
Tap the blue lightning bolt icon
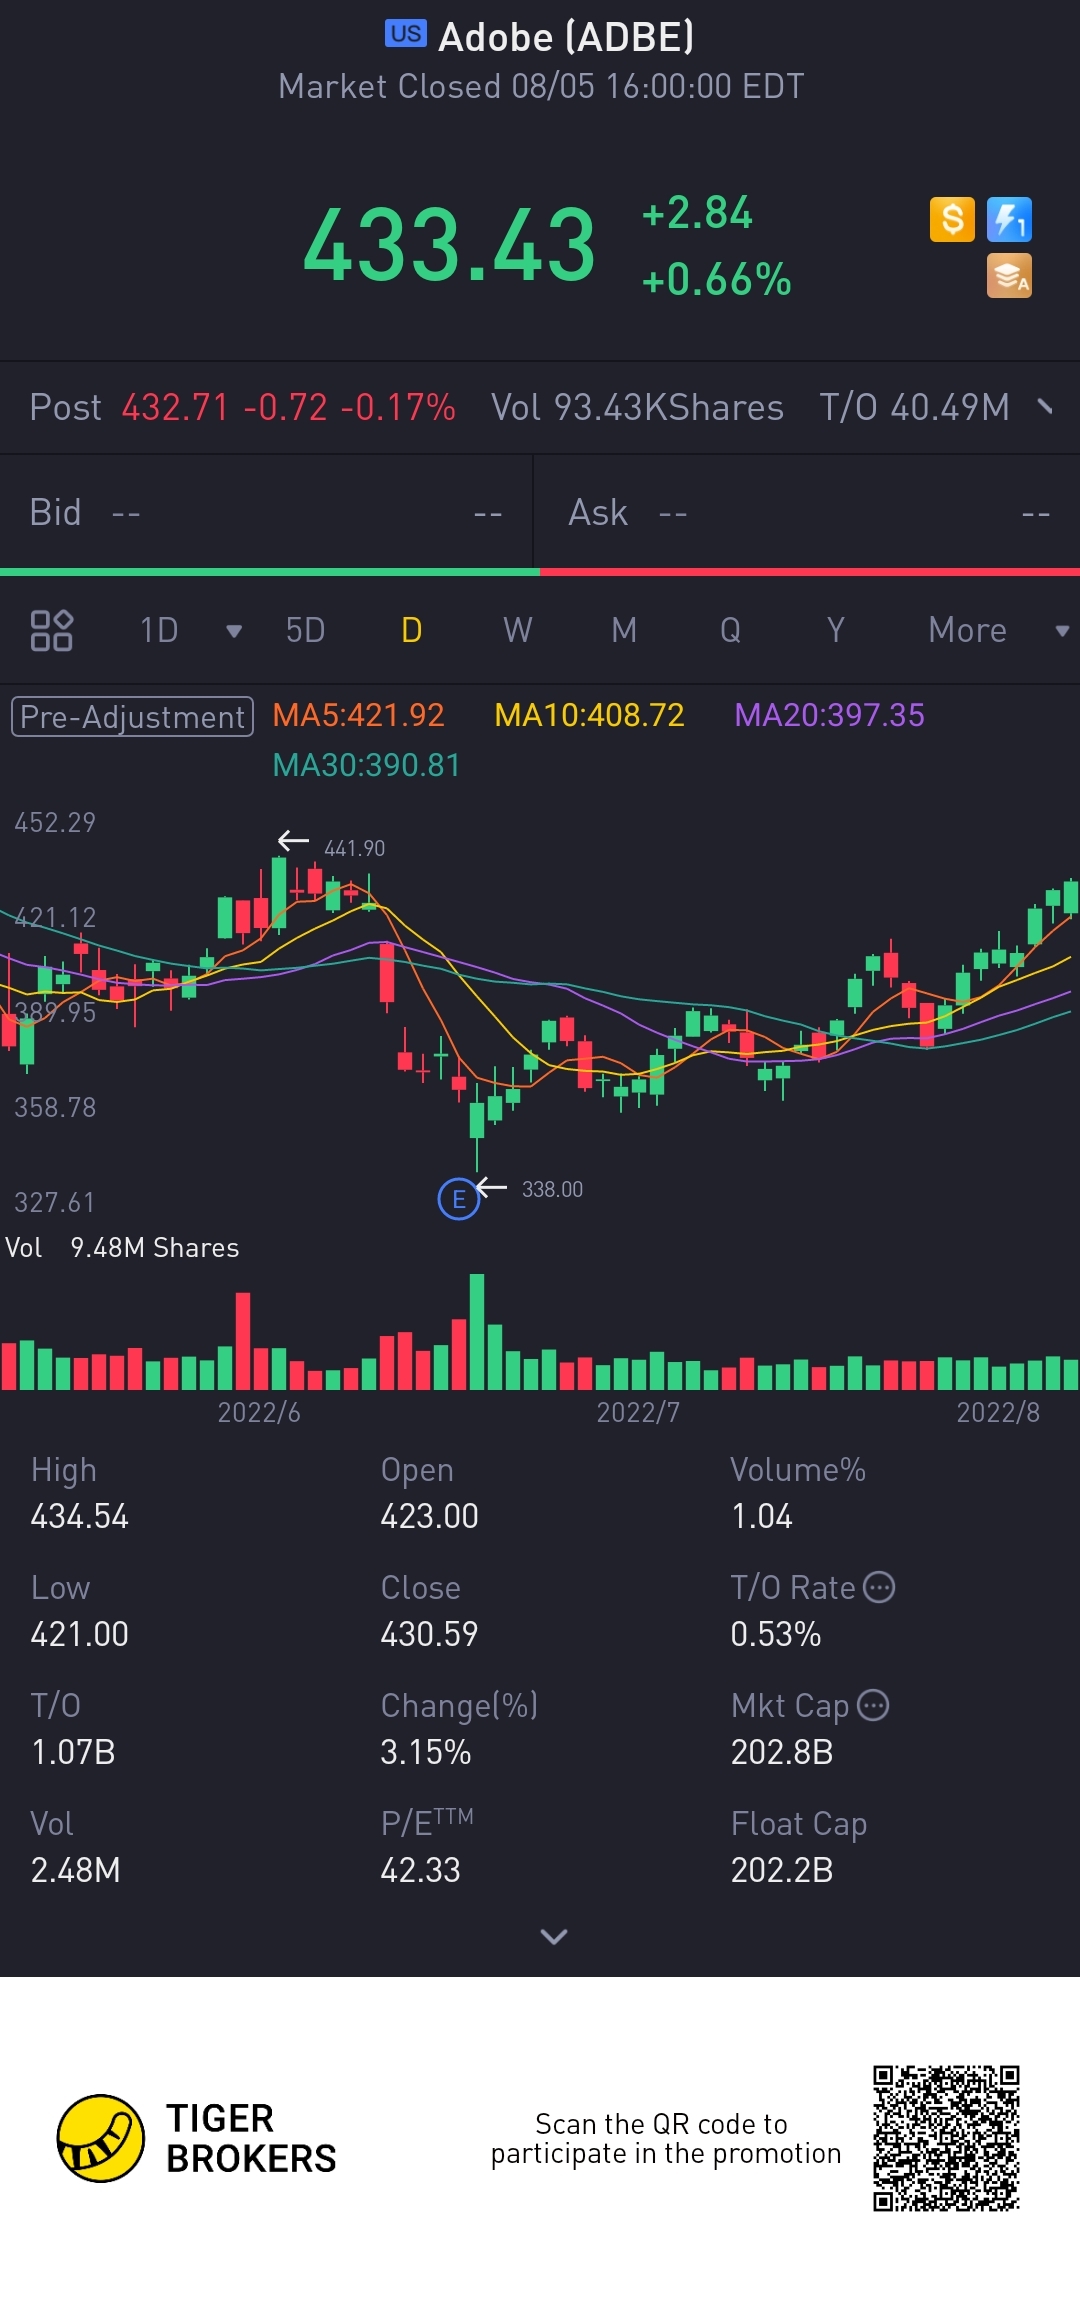click(1009, 219)
